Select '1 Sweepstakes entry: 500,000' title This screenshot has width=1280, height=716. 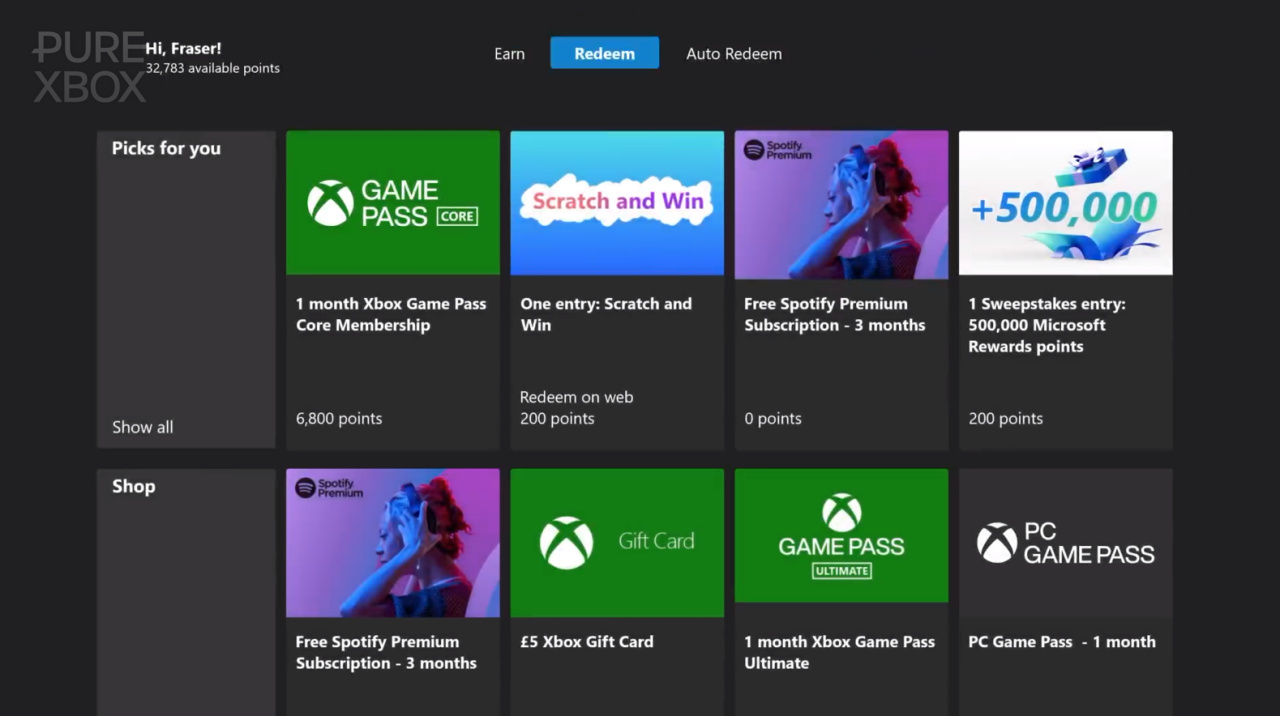pos(1047,325)
